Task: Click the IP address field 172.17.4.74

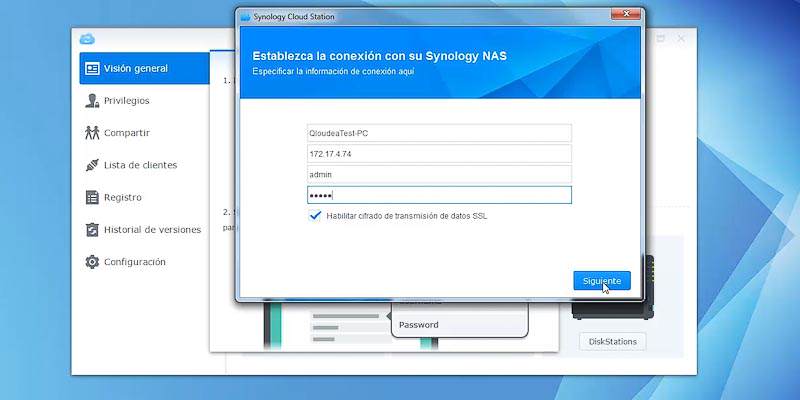Action: 439,154
